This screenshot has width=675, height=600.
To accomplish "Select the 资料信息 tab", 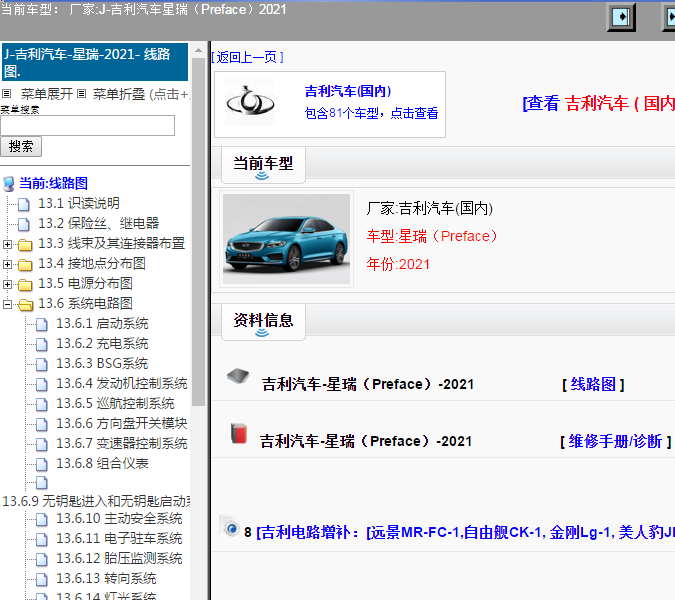I will point(263,322).
